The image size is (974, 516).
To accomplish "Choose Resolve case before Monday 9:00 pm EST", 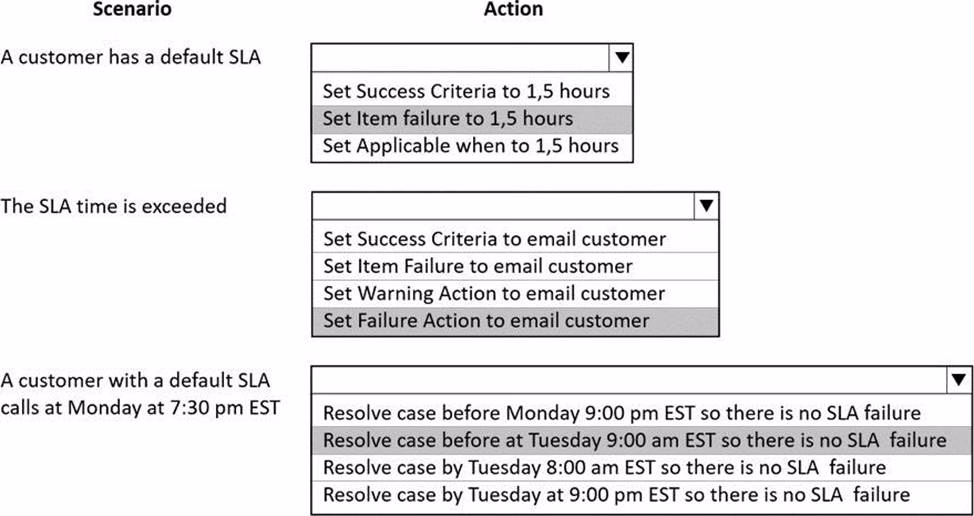I will point(622,412).
